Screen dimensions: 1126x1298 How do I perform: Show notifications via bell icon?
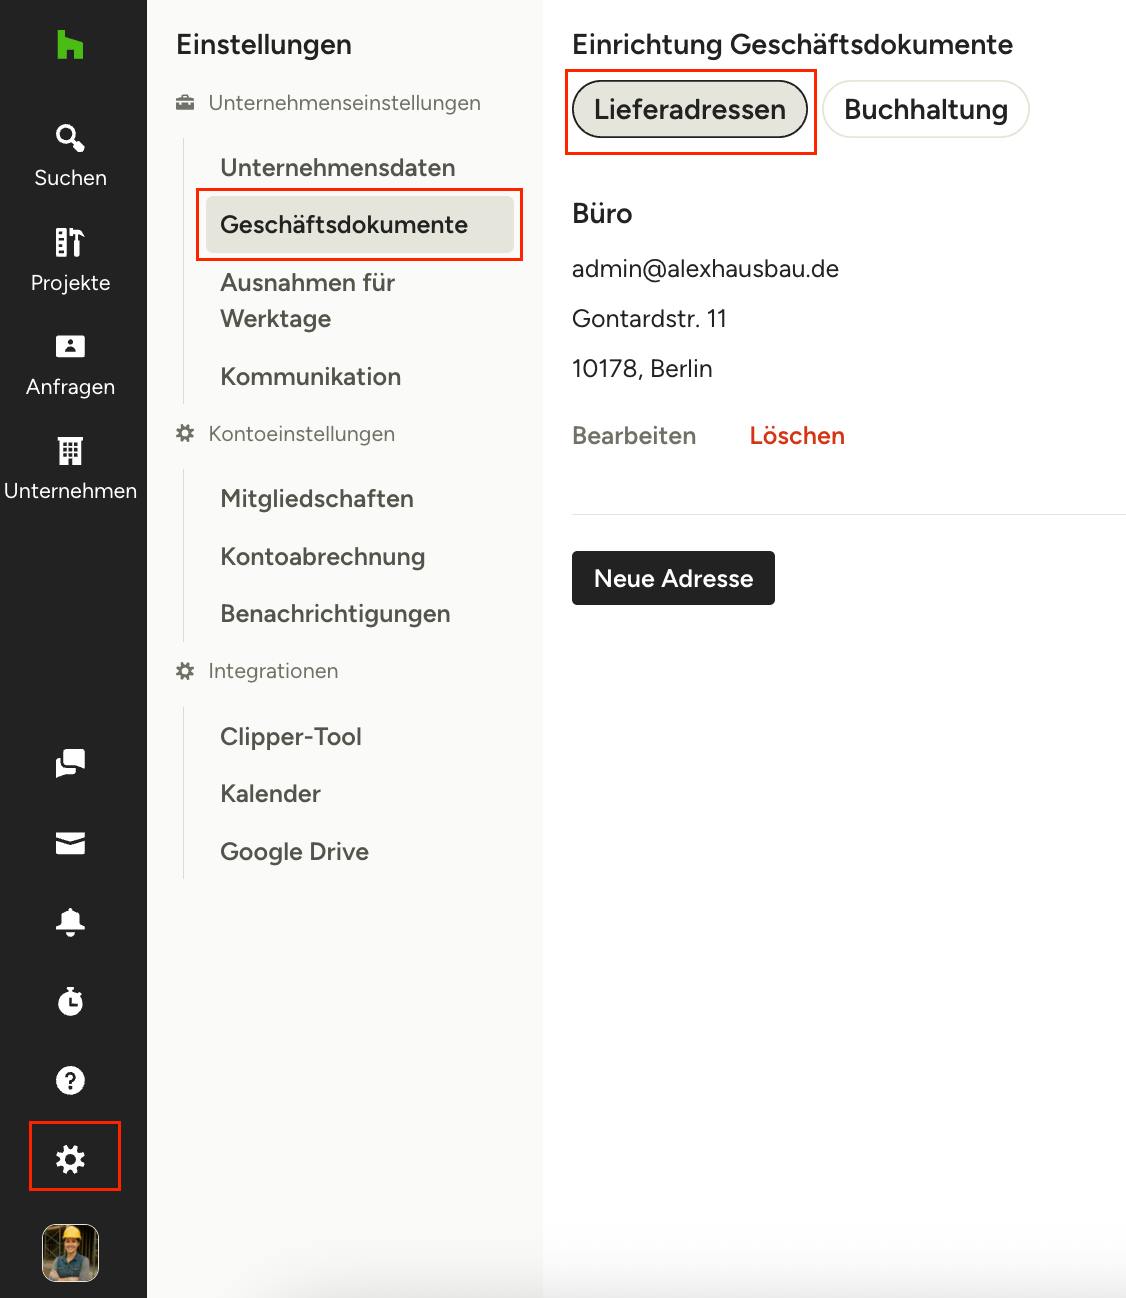[70, 922]
